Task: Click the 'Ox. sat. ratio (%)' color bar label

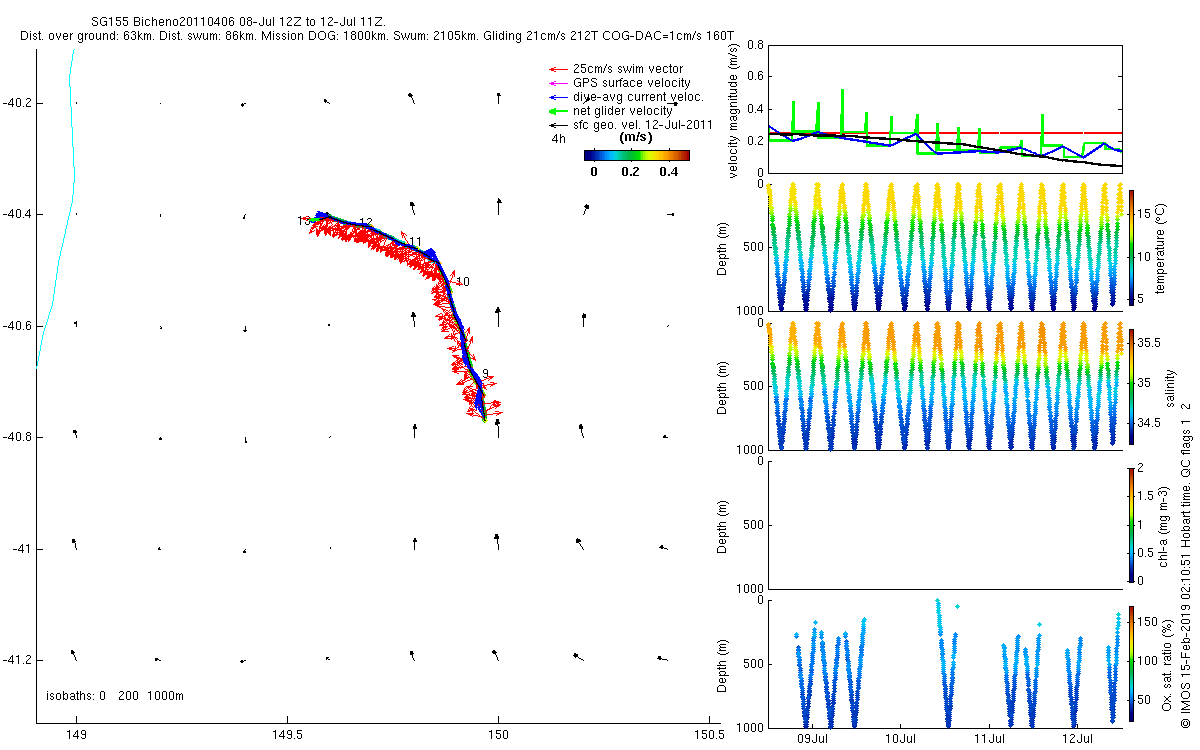Action: 1166,664
